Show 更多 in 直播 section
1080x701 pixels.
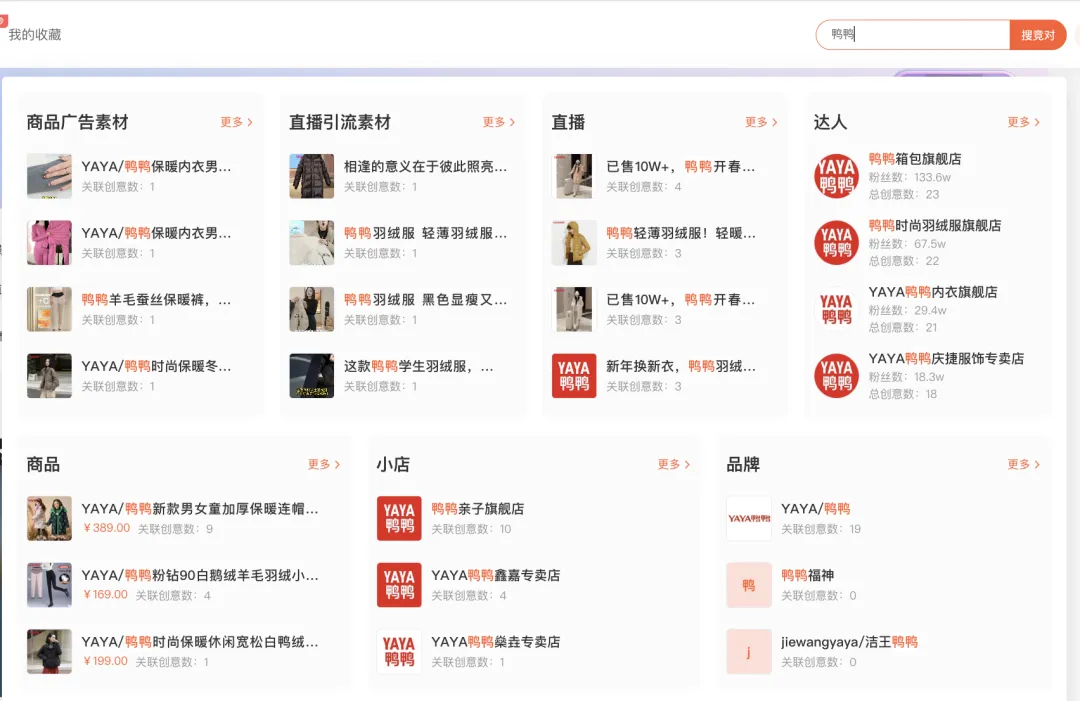[x=761, y=122]
